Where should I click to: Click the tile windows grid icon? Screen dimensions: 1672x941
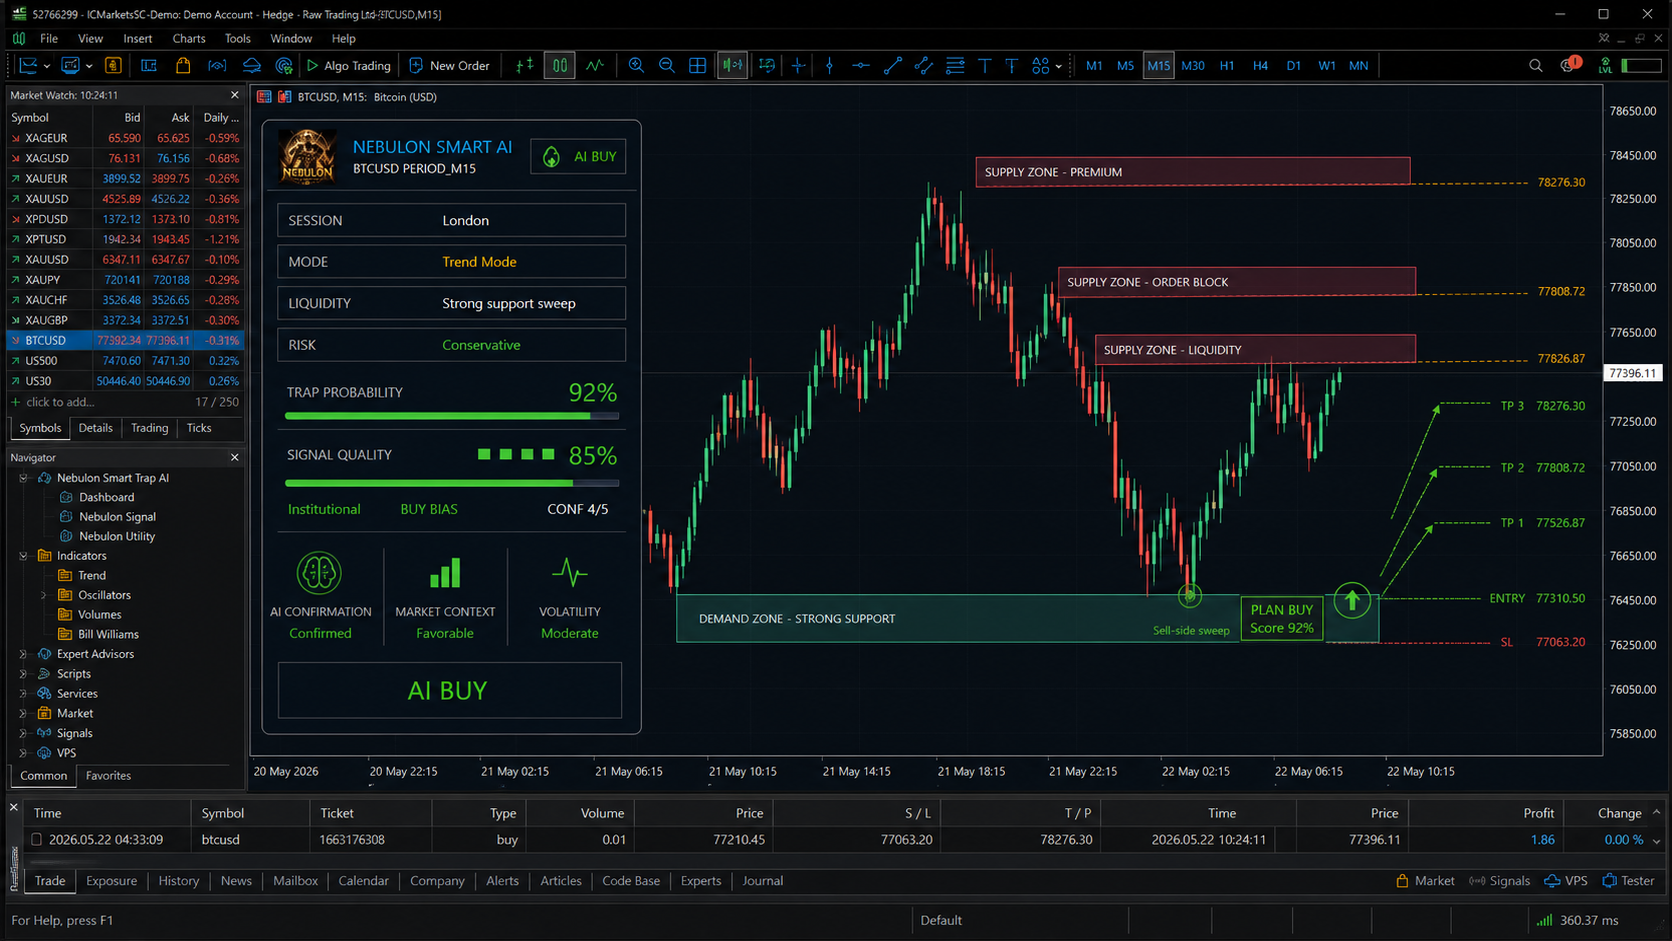point(698,66)
